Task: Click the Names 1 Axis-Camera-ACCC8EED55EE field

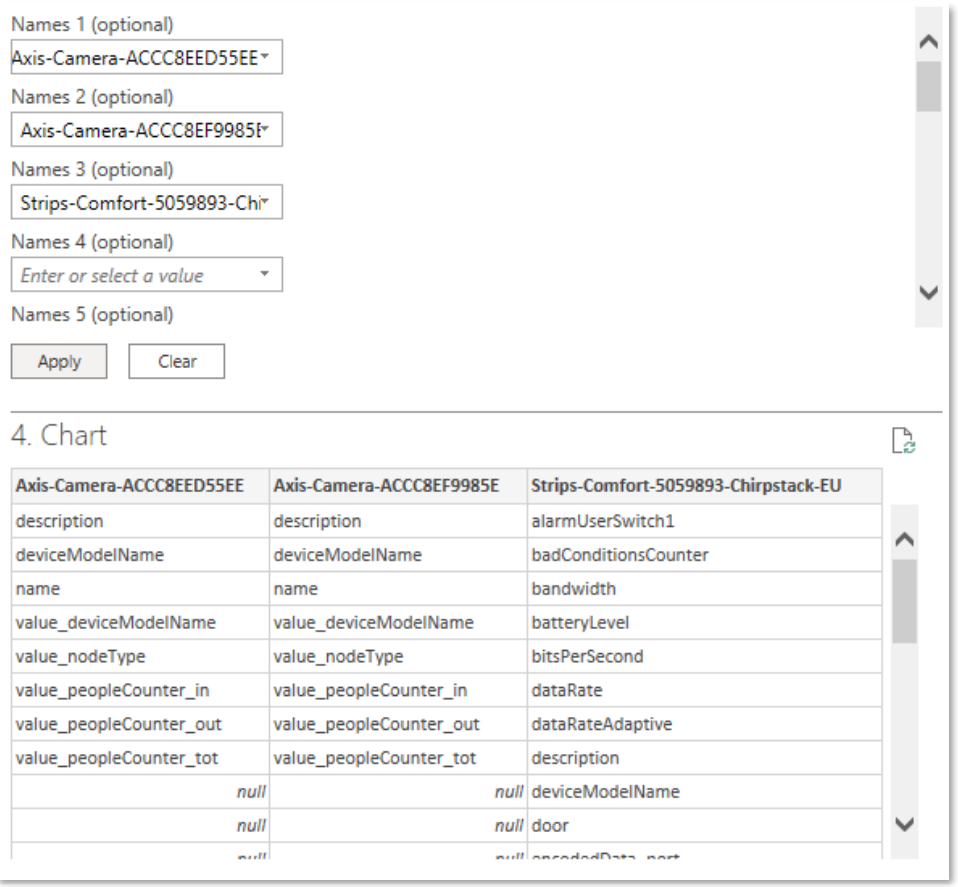Action: (x=147, y=57)
